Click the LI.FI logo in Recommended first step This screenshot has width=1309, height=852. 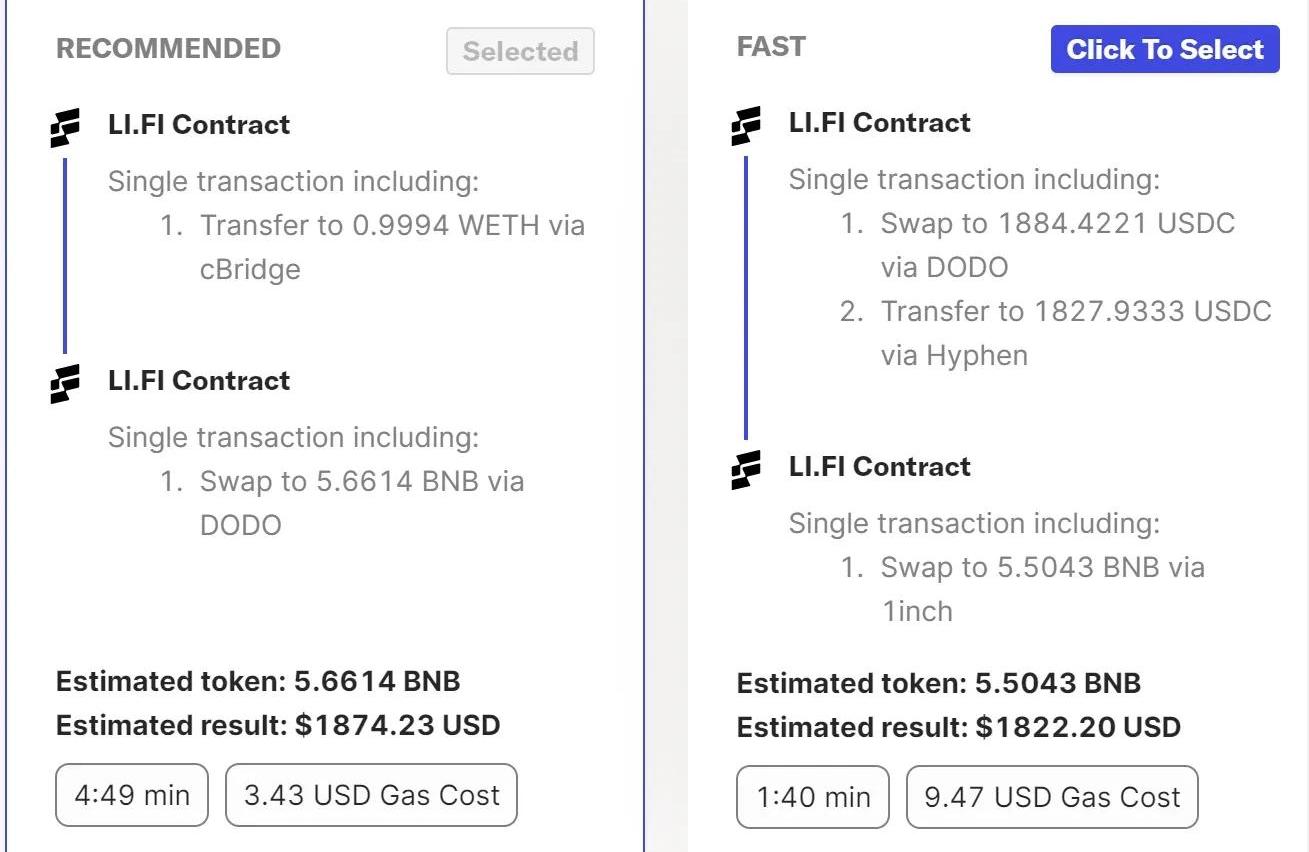(x=66, y=128)
